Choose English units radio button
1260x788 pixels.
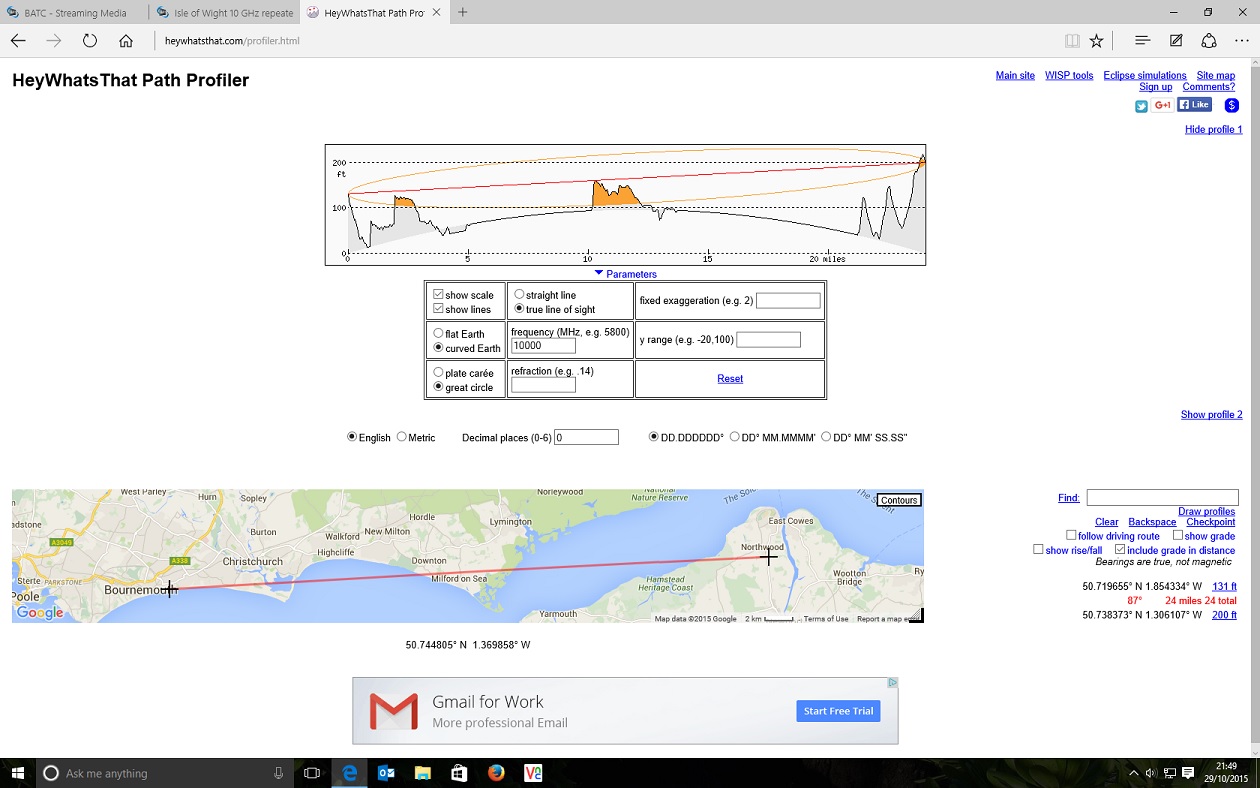pyautogui.click(x=352, y=437)
